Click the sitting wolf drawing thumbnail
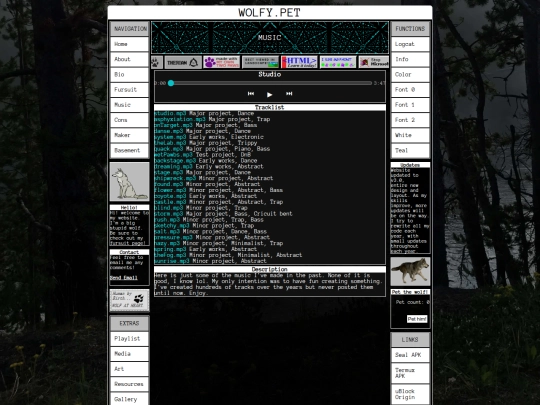540x405 pixels. click(x=129, y=182)
